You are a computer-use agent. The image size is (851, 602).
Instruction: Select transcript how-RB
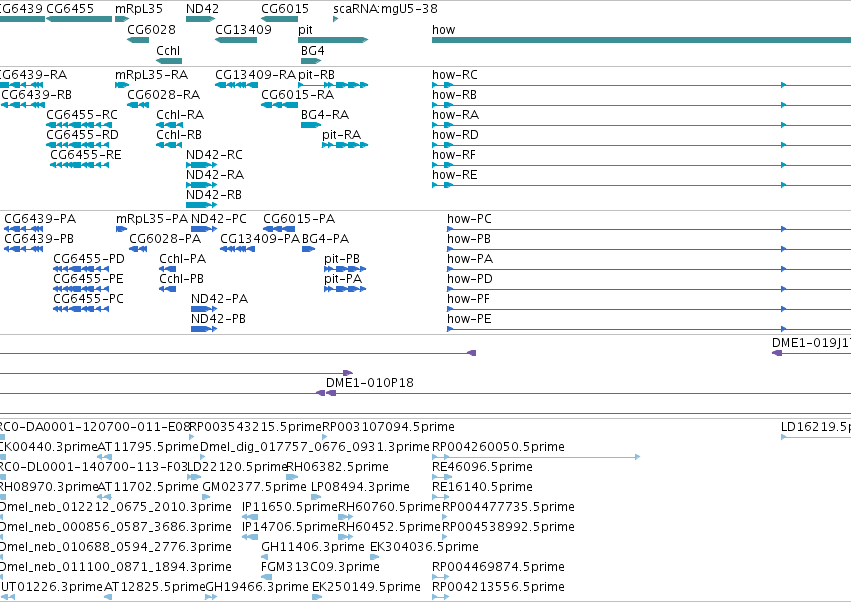[x=454, y=94]
